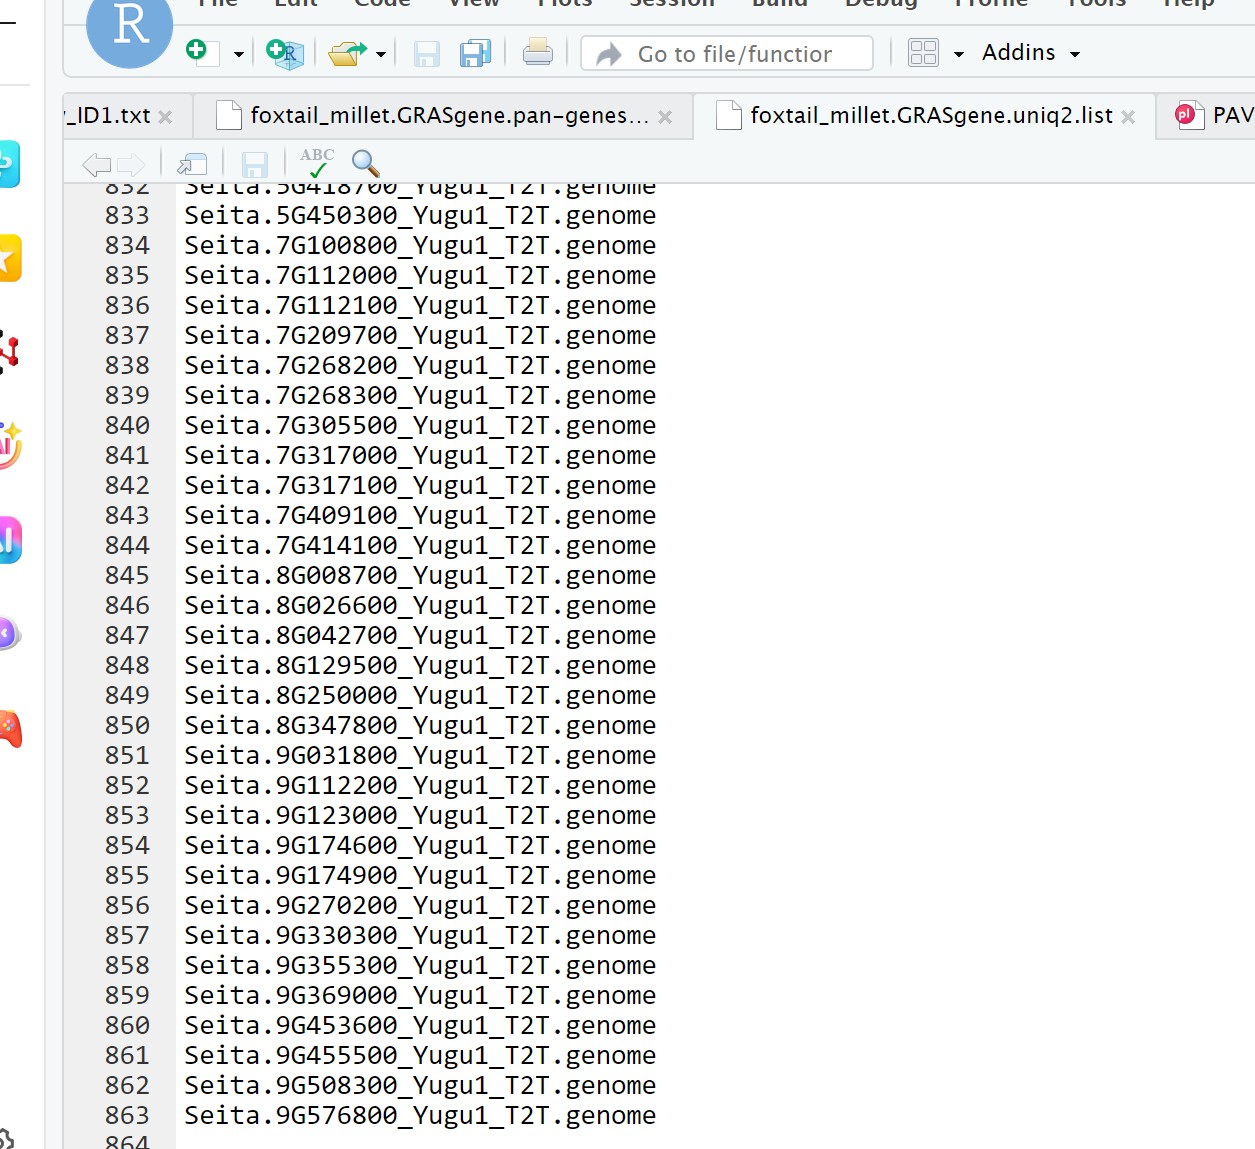Click line Seita.7G414100_Yugu1_T2T.genome
Viewport: 1255px width, 1149px height.
tap(420, 546)
